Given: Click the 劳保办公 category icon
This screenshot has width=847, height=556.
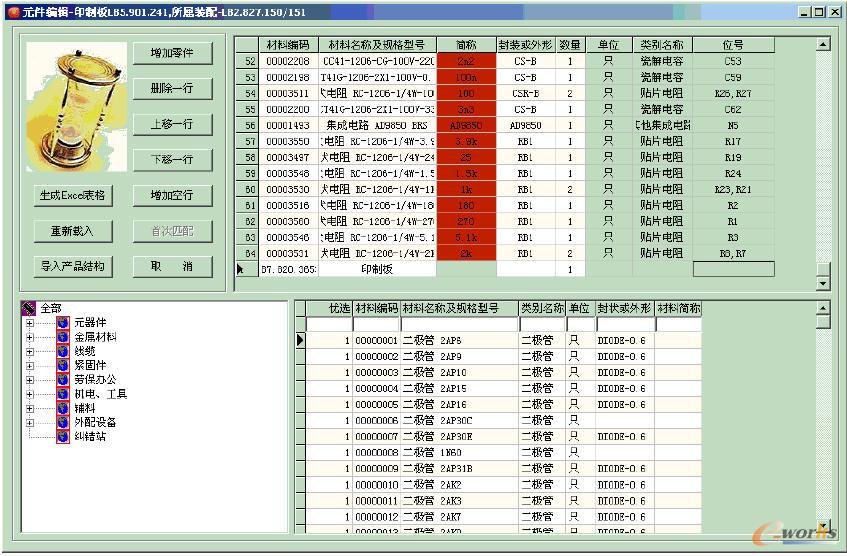Looking at the screenshot, I should (62, 380).
